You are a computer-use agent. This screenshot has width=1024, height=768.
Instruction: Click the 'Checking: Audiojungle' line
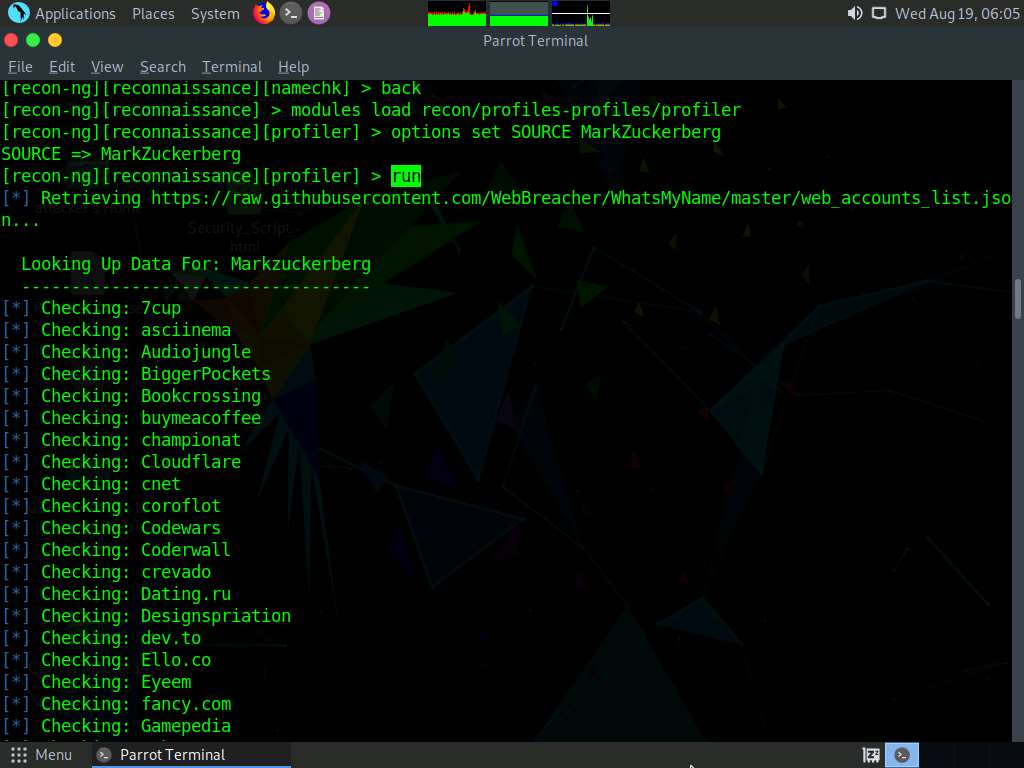[x=127, y=353]
